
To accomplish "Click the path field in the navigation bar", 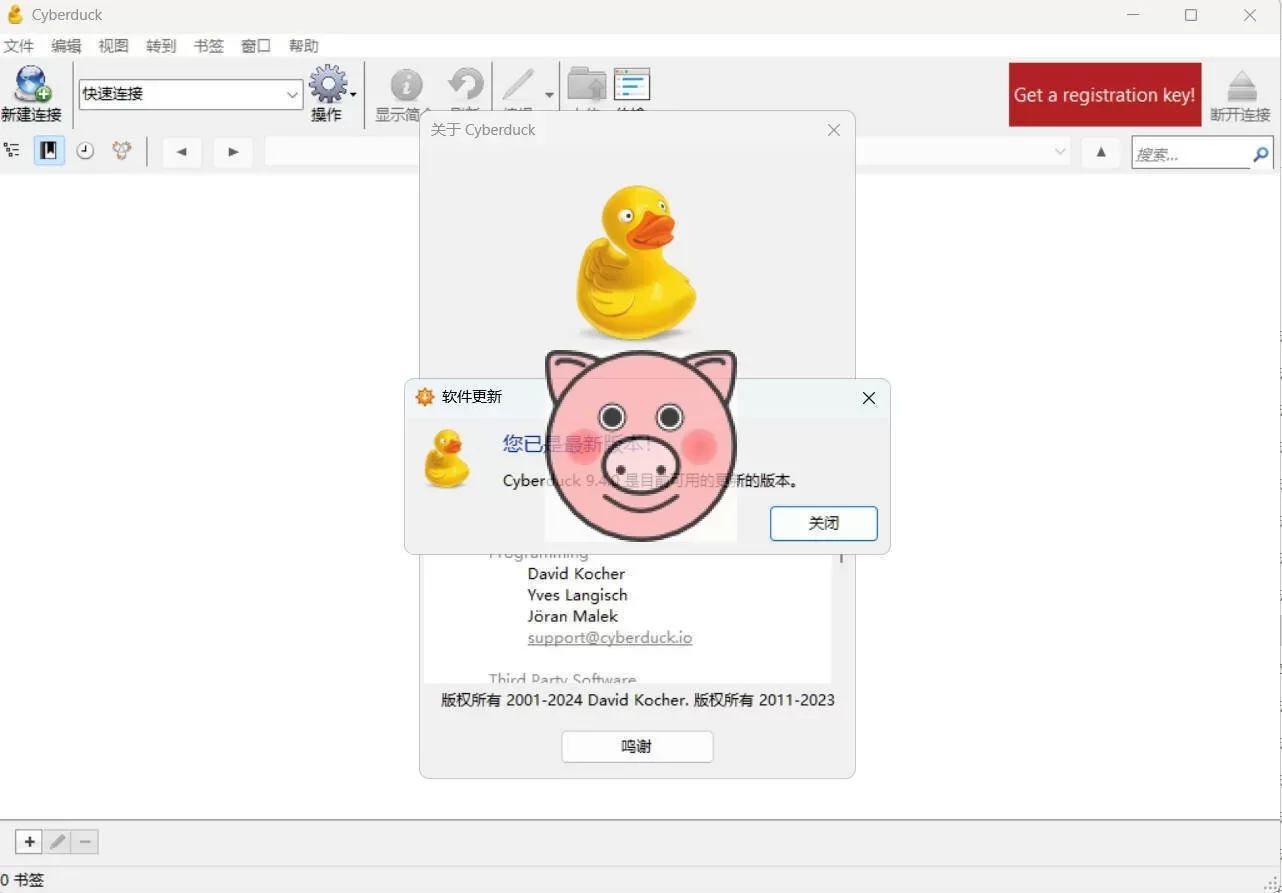I will (668, 152).
